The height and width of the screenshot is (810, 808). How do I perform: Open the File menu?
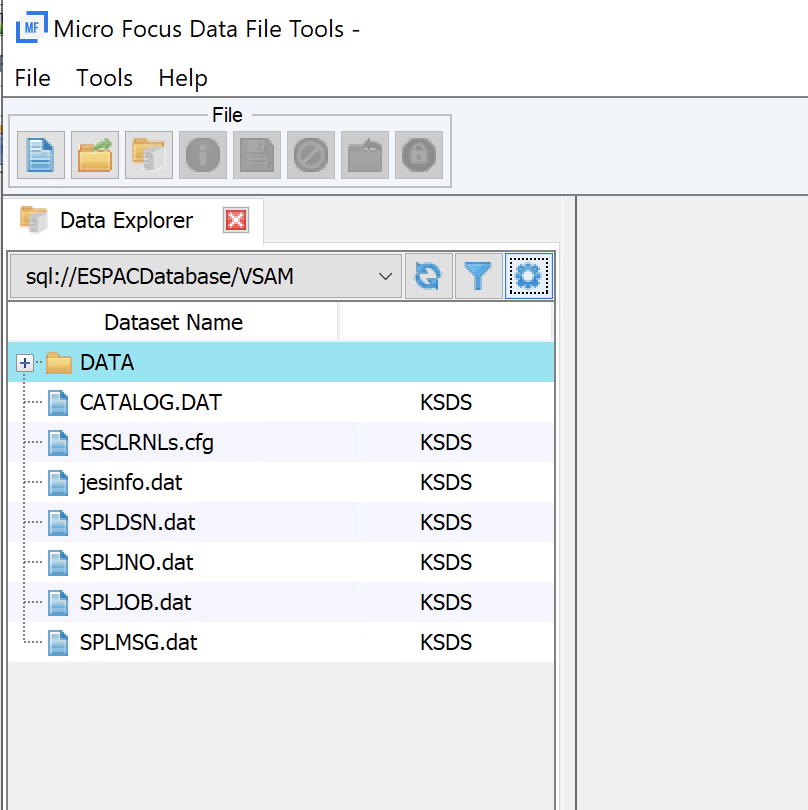click(32, 78)
